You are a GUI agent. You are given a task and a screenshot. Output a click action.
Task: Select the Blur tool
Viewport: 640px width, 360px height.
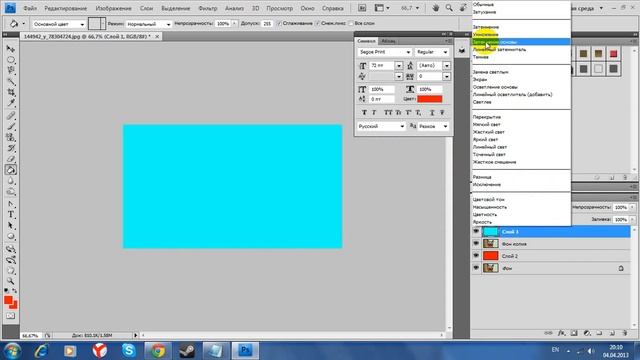point(11,181)
